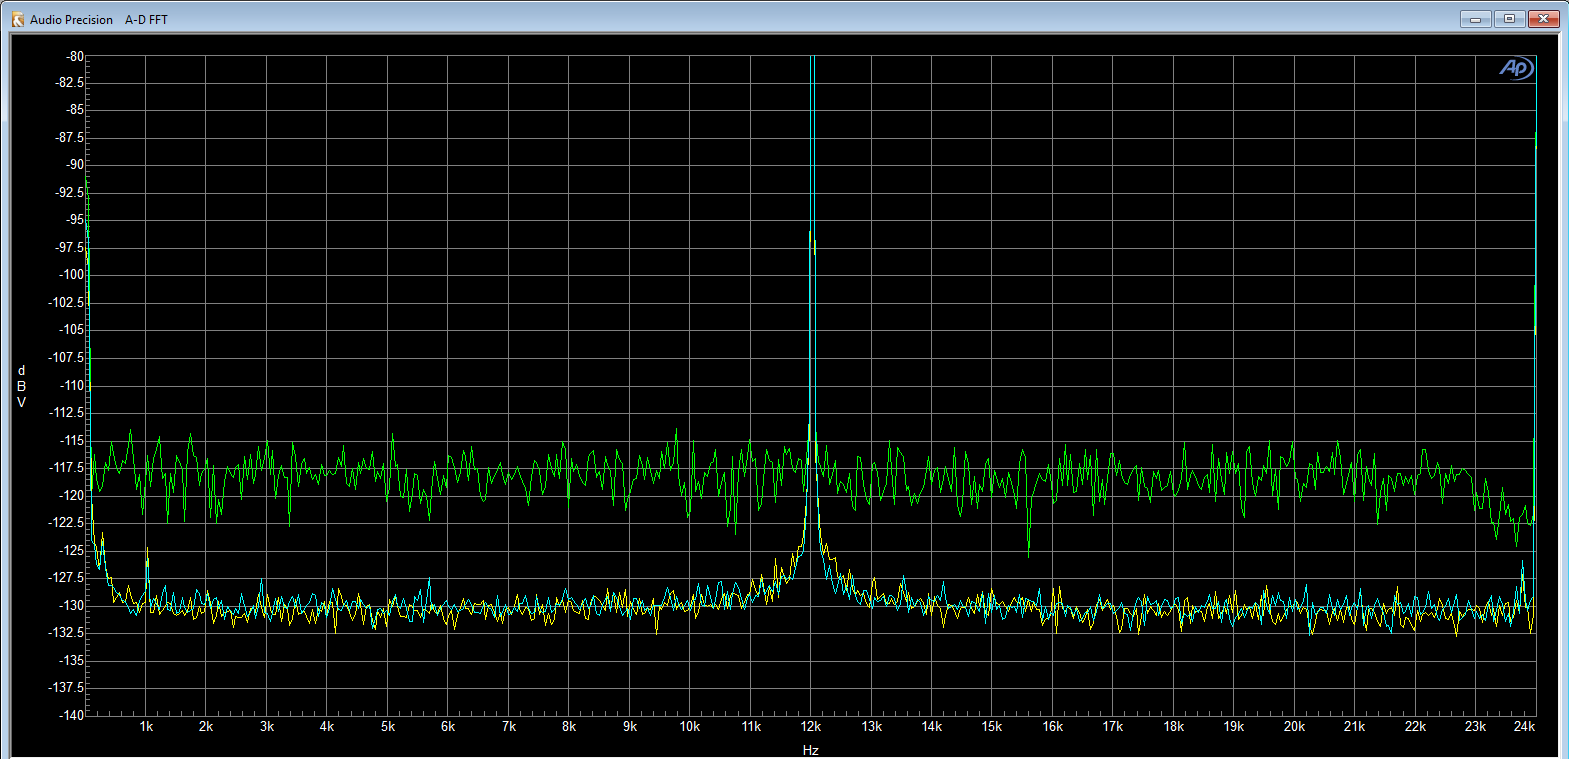Click the '13k' frequency tick label
Screen dimensions: 1569x759
872,727
